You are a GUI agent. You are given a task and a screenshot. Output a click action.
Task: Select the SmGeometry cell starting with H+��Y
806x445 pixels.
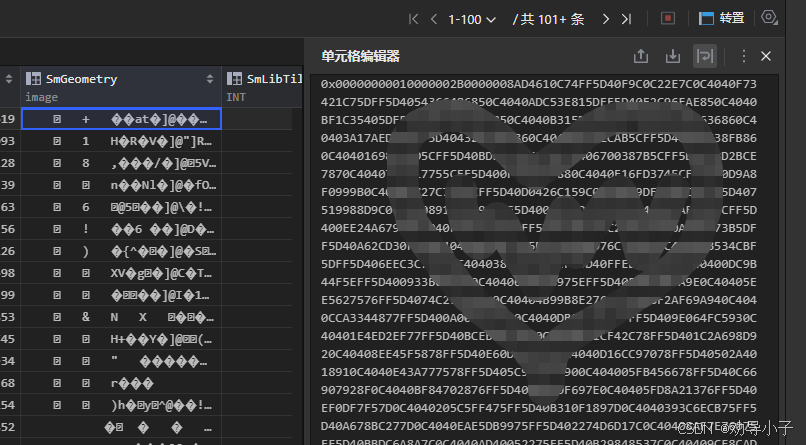point(121,339)
